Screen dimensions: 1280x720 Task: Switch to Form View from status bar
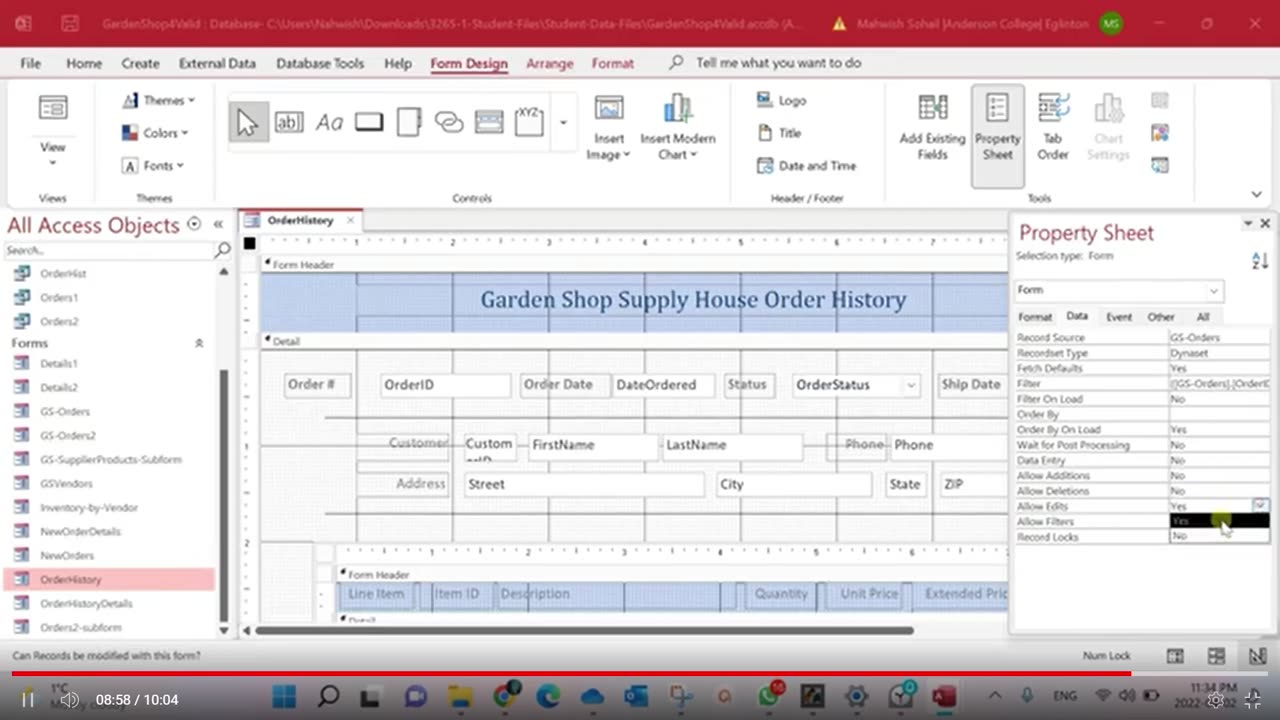coord(1175,656)
